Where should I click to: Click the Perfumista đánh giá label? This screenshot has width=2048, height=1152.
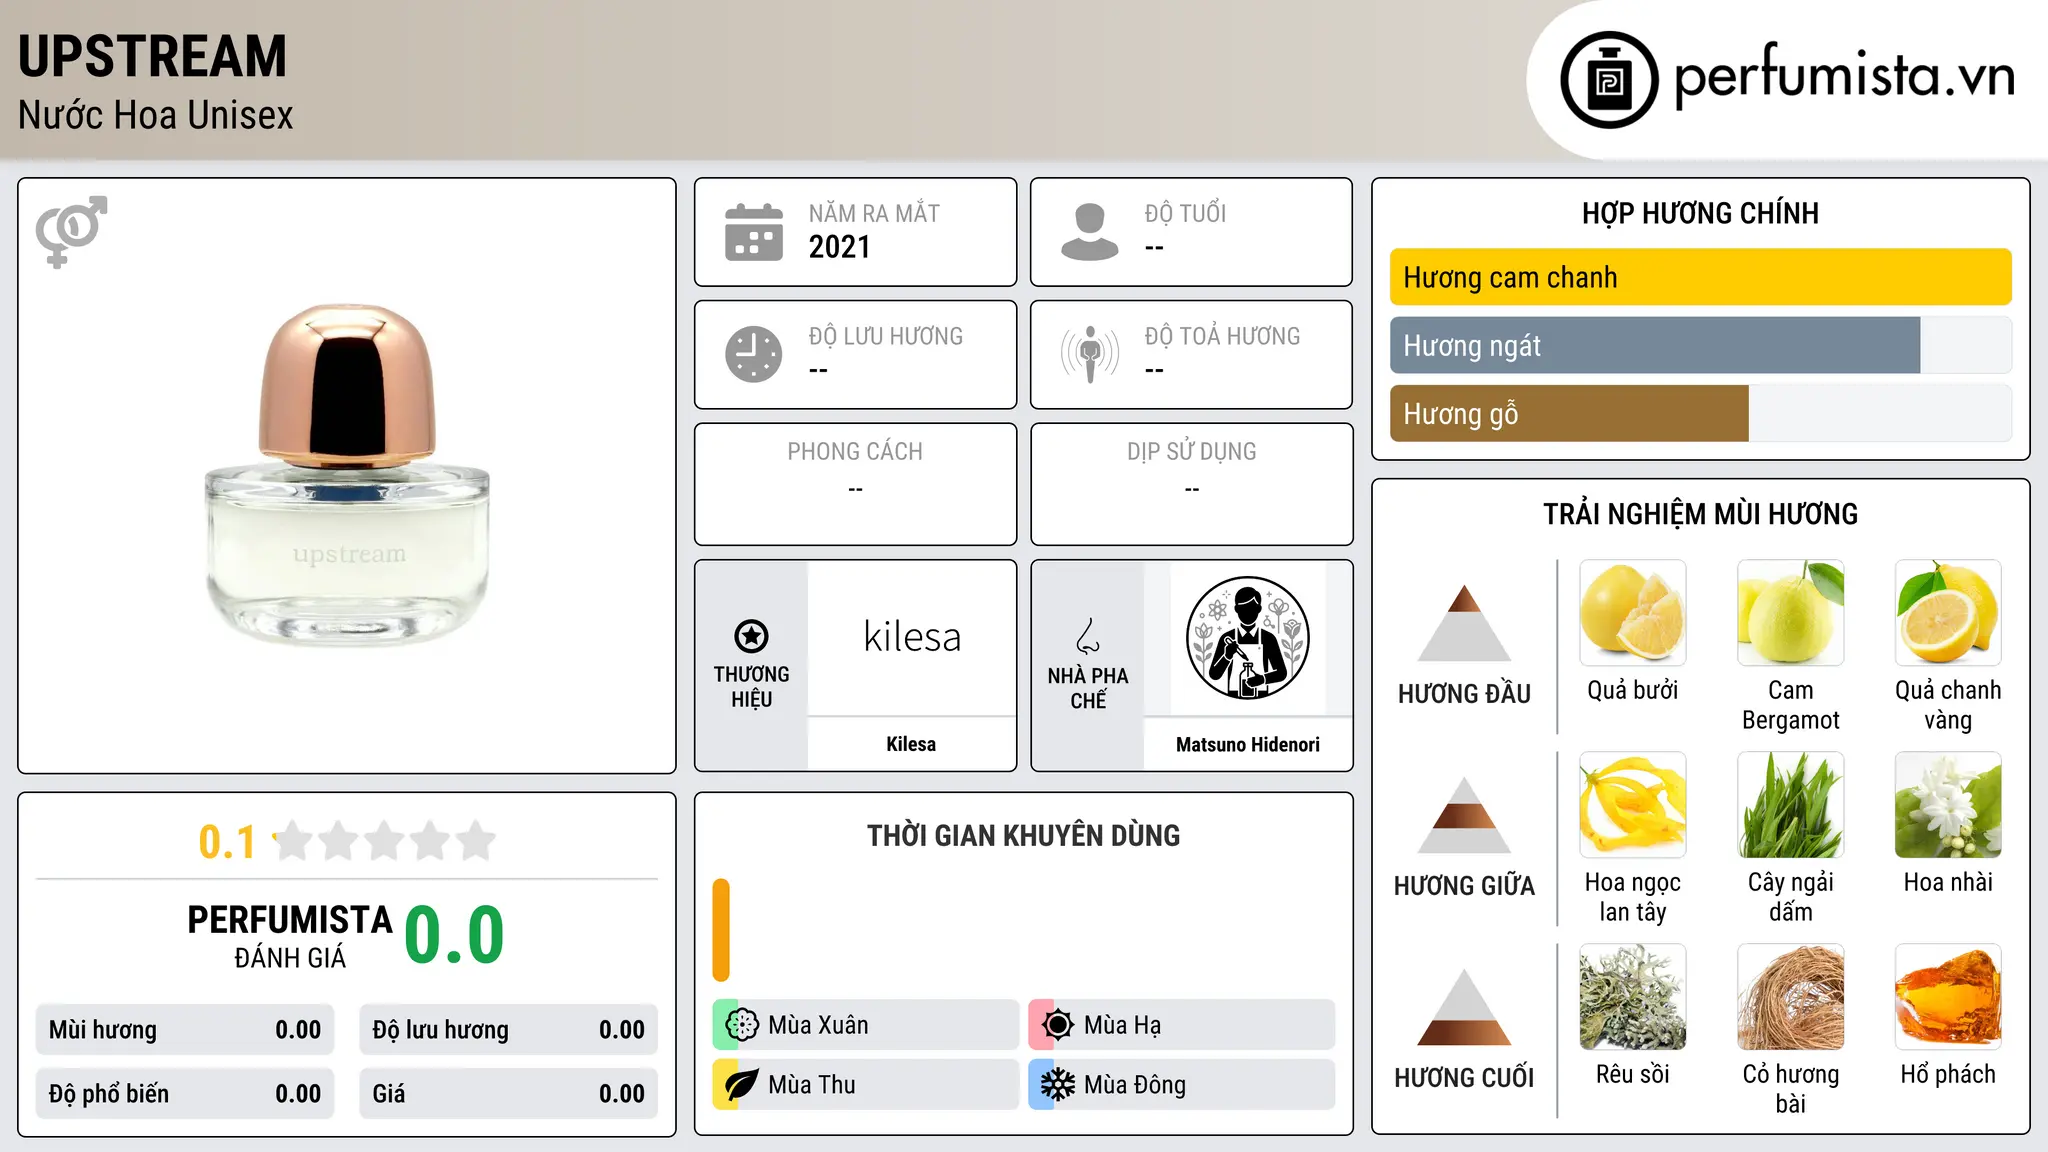[x=290, y=936]
